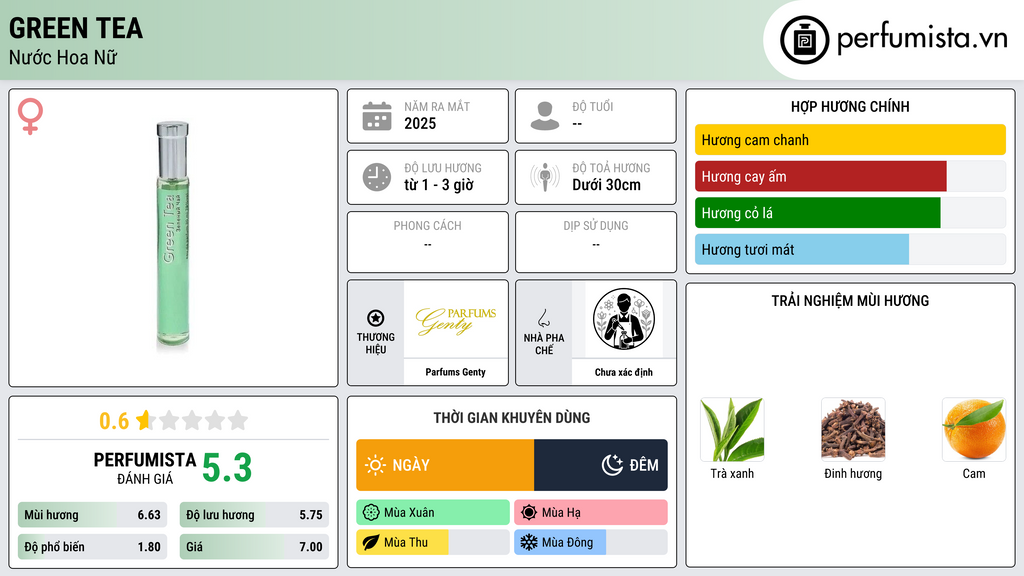Select the Trà xanh note image
The width and height of the screenshot is (1024, 576).
tap(732, 429)
